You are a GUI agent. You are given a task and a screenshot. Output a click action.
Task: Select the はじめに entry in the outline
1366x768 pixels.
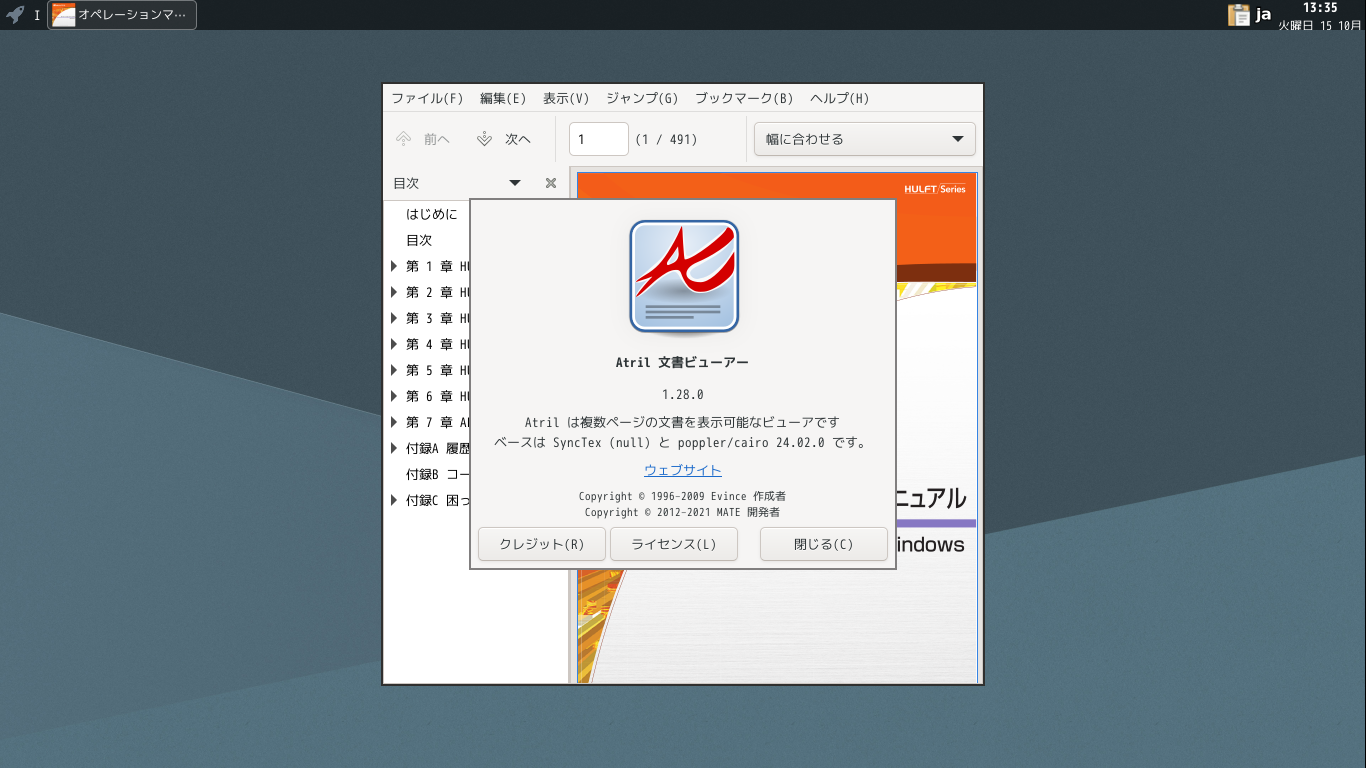click(x=431, y=214)
